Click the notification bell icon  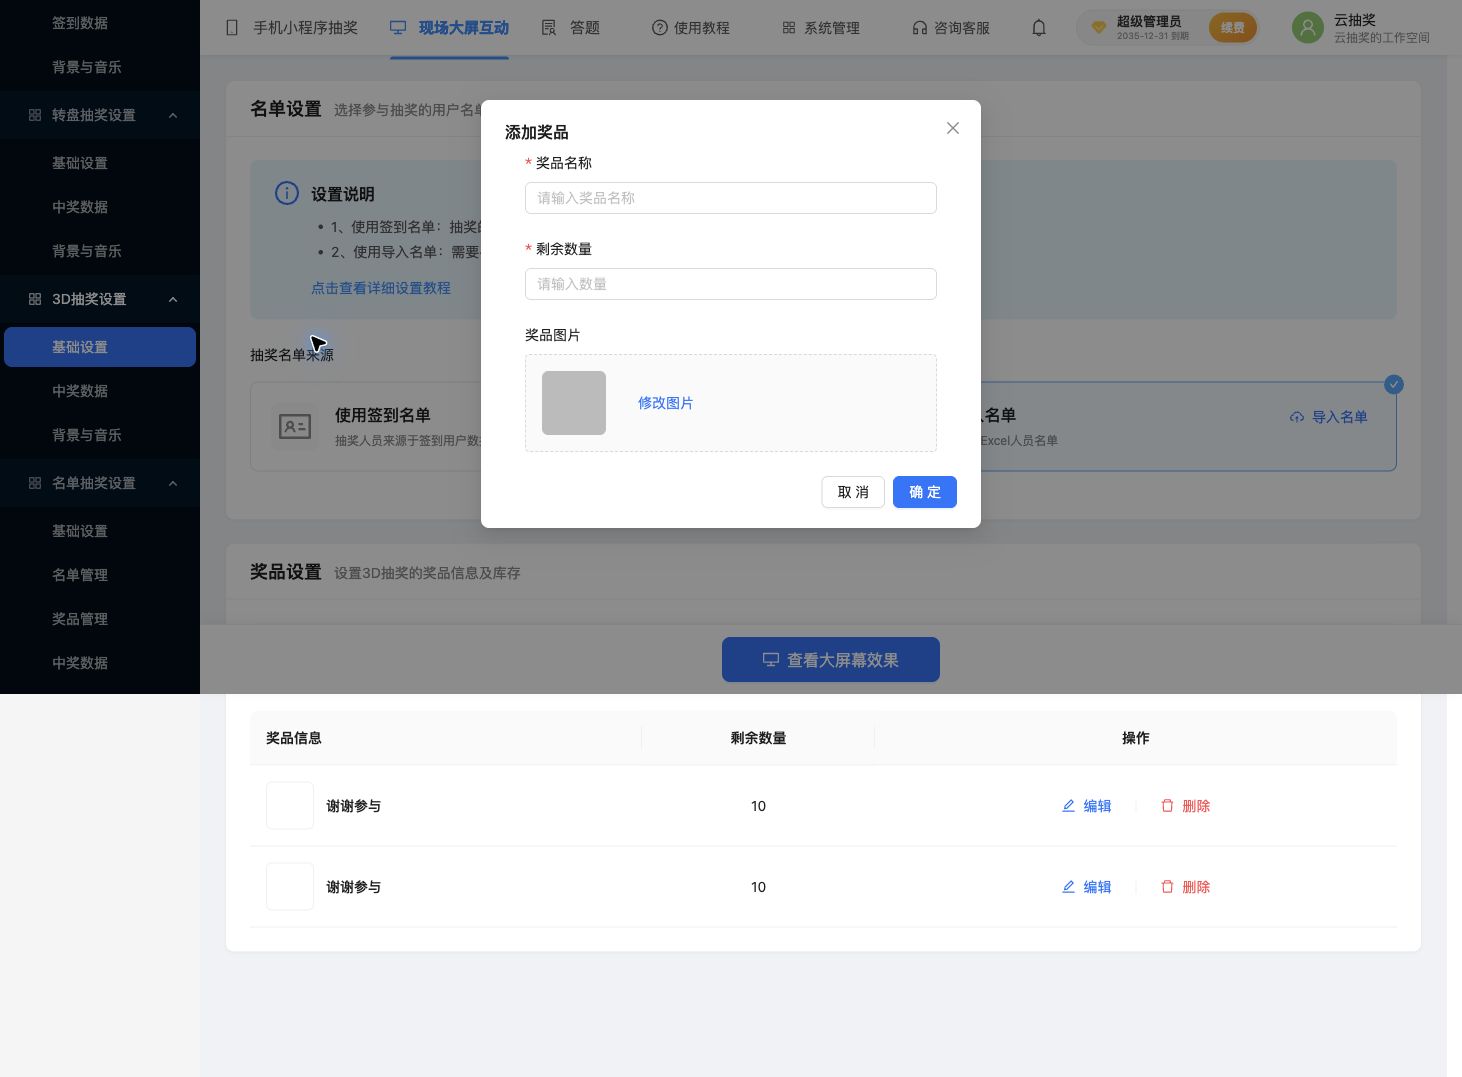(x=1039, y=28)
